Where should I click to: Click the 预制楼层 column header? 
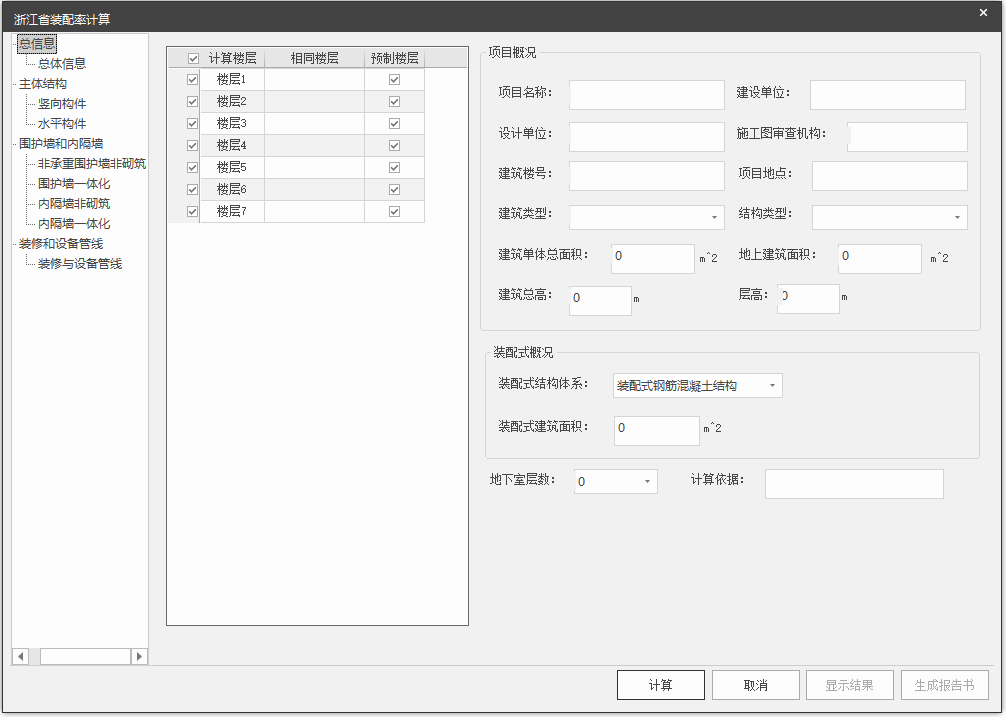coord(395,58)
